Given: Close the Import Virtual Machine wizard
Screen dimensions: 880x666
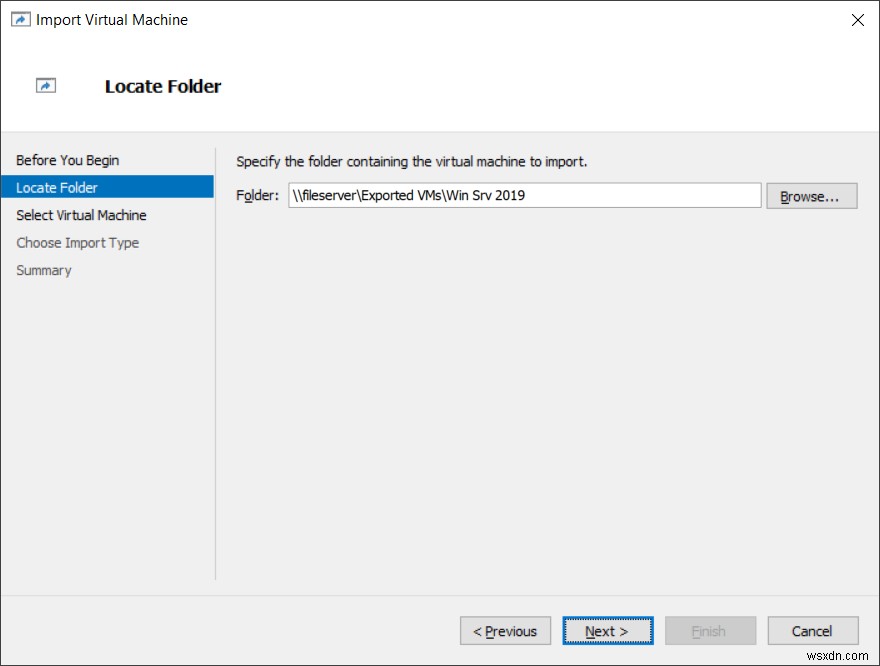Looking at the screenshot, I should [x=857, y=19].
